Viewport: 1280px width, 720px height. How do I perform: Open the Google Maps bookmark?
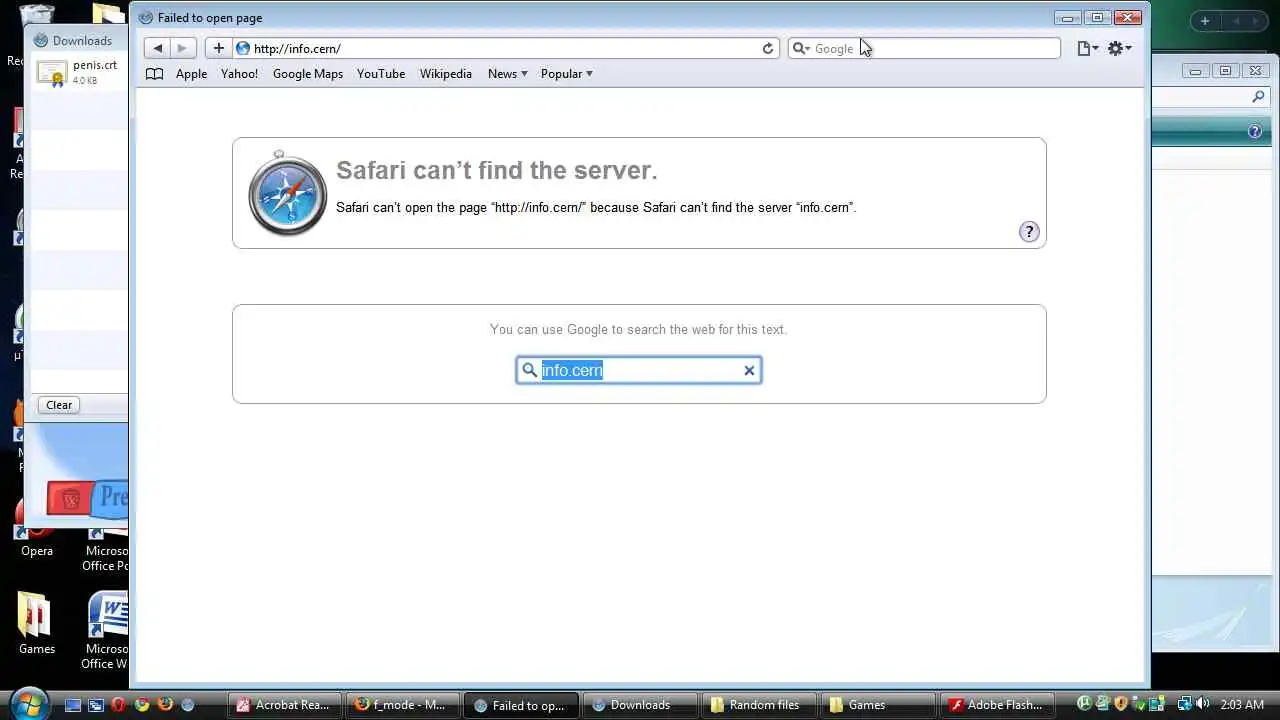(x=308, y=74)
